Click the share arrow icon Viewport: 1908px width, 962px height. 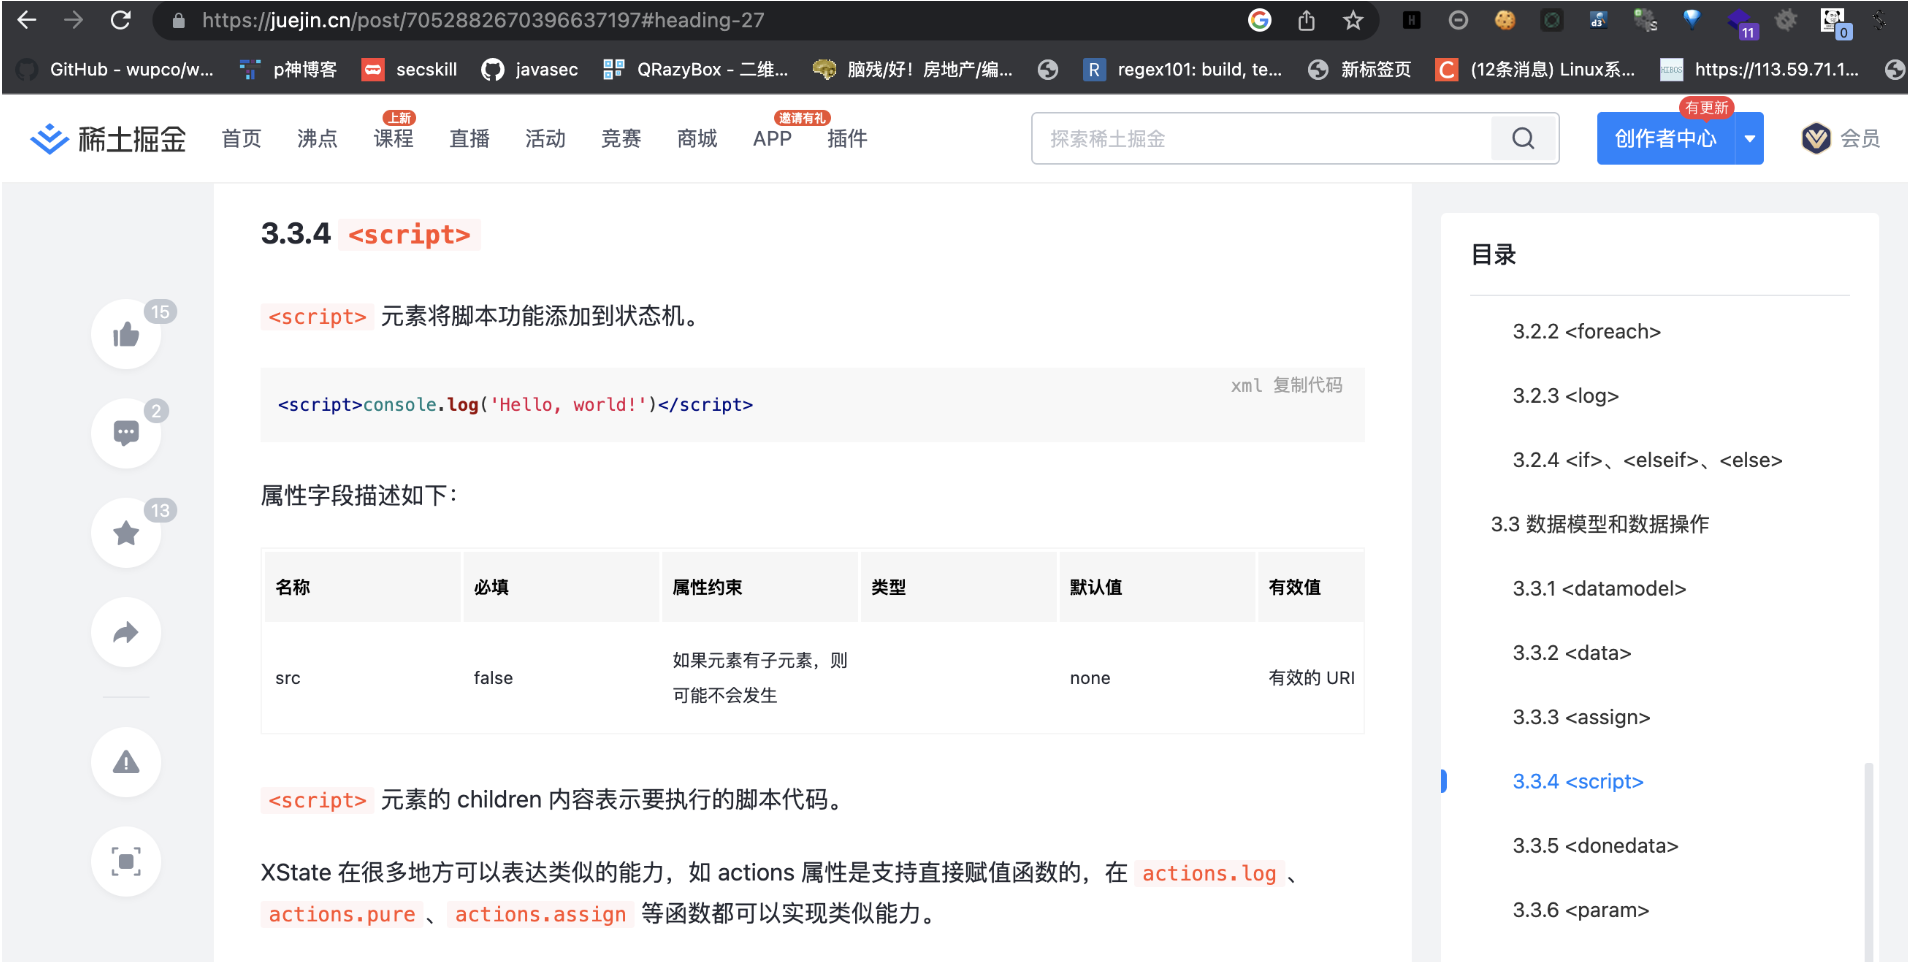tap(126, 632)
